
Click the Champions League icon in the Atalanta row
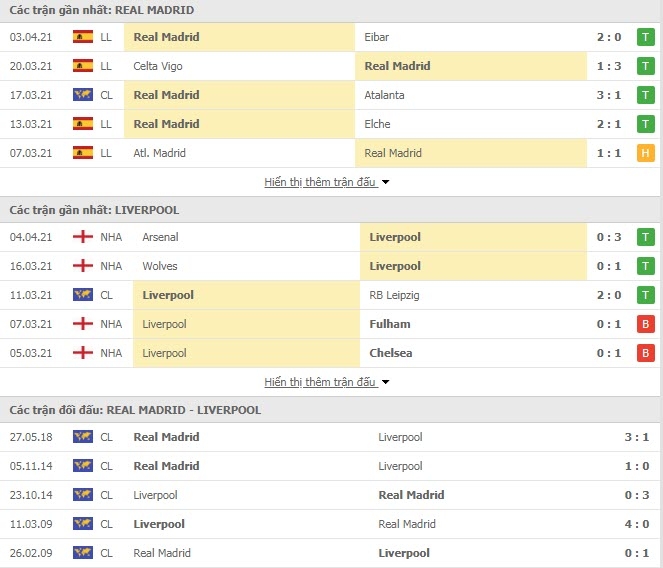(x=83, y=95)
